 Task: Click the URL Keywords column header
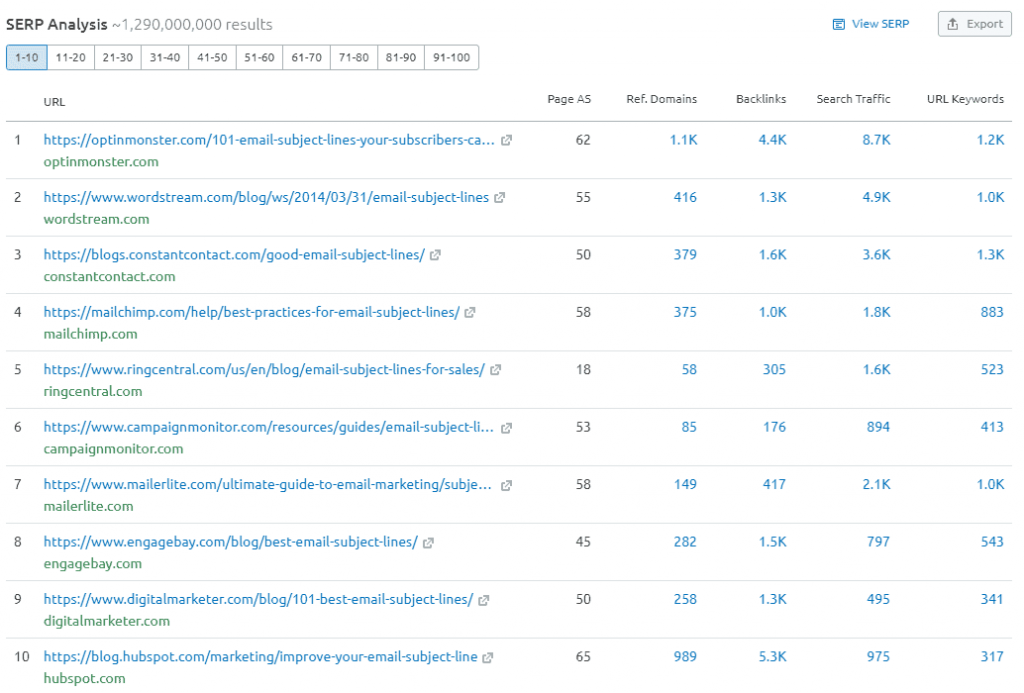(965, 99)
